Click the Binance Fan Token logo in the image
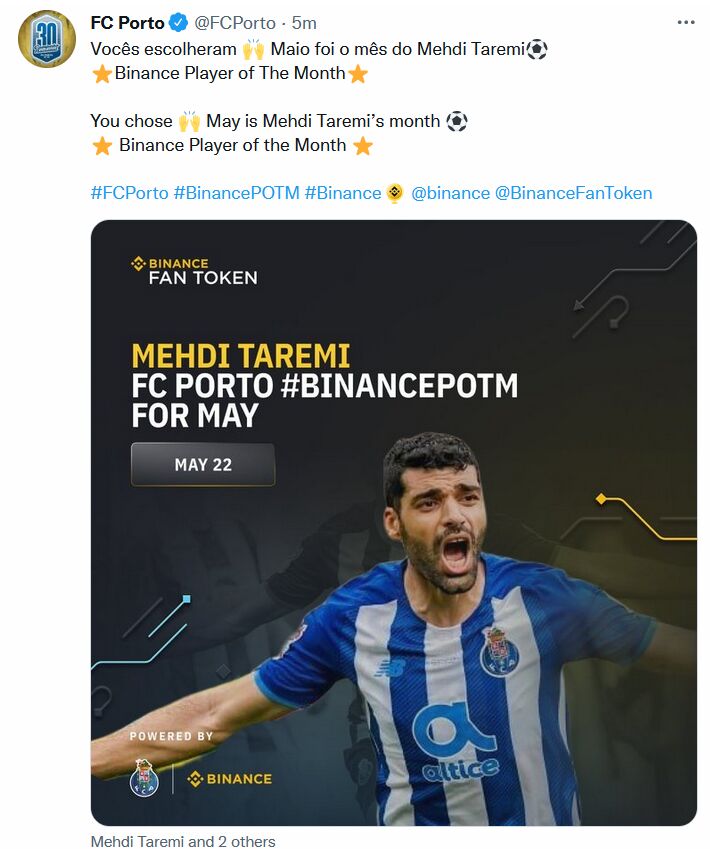The image size is (710, 849). (194, 271)
